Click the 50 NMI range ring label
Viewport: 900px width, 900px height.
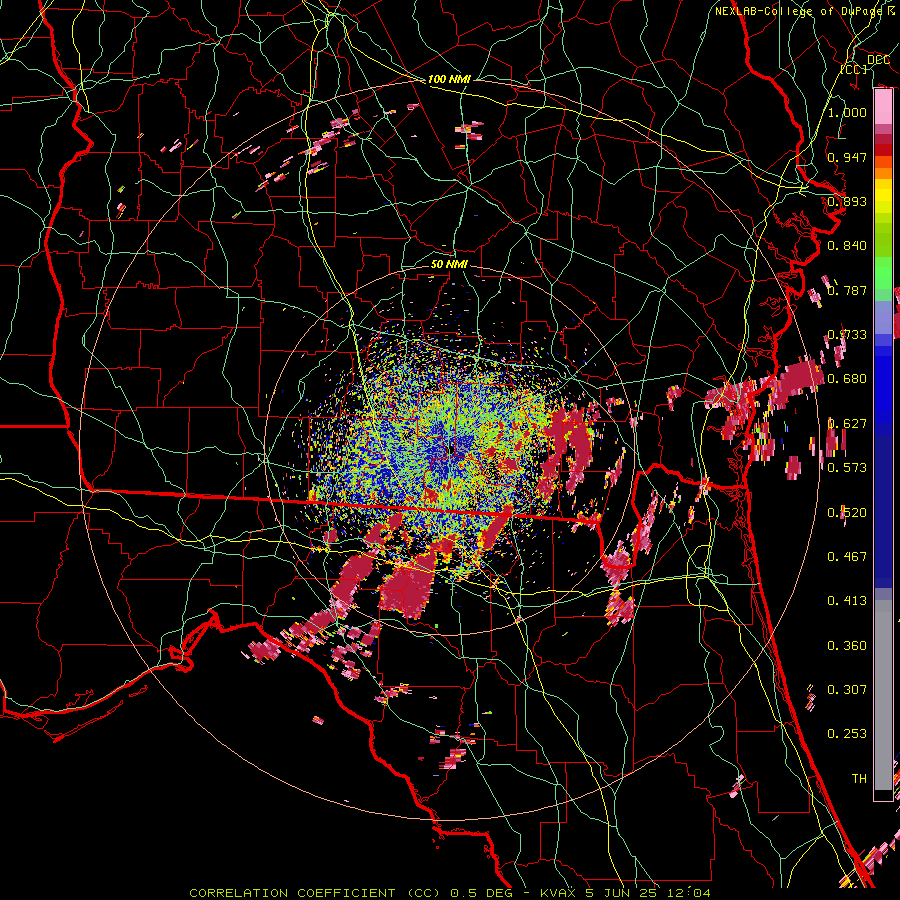pyautogui.click(x=449, y=264)
